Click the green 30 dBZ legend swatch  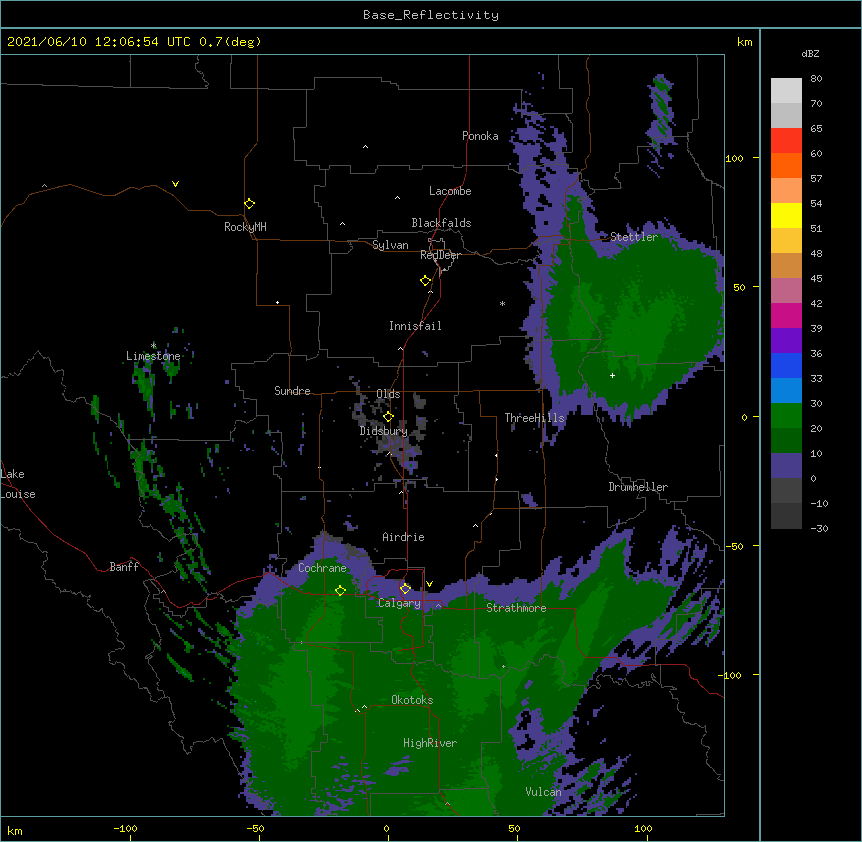click(786, 416)
